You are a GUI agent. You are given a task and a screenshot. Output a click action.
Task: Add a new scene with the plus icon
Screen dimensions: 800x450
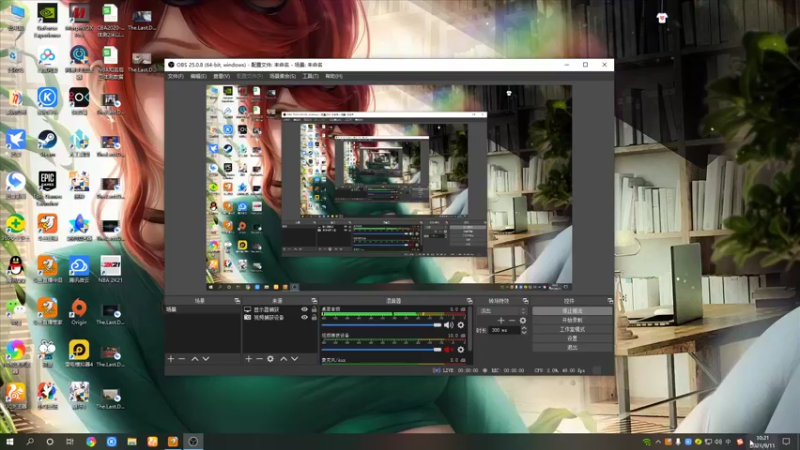pyautogui.click(x=171, y=359)
